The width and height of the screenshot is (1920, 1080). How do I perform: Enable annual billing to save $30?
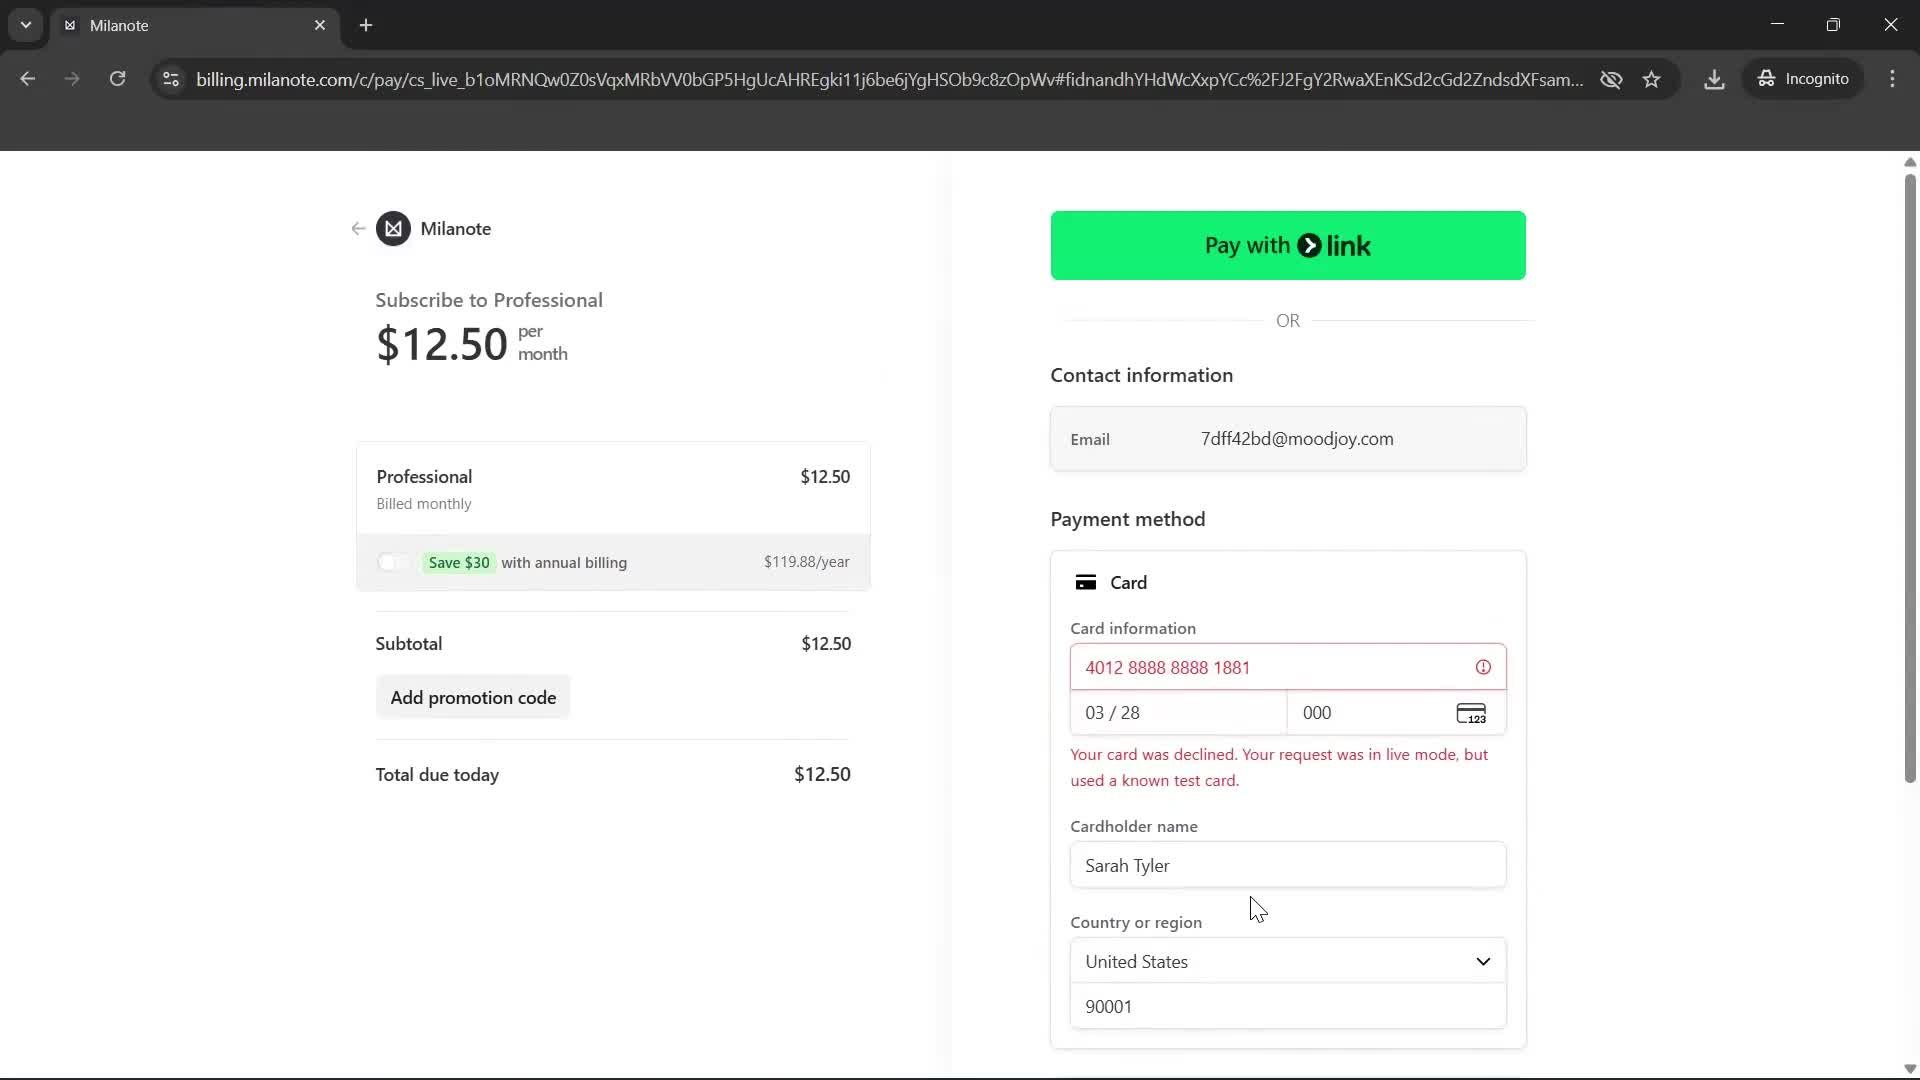(392, 562)
